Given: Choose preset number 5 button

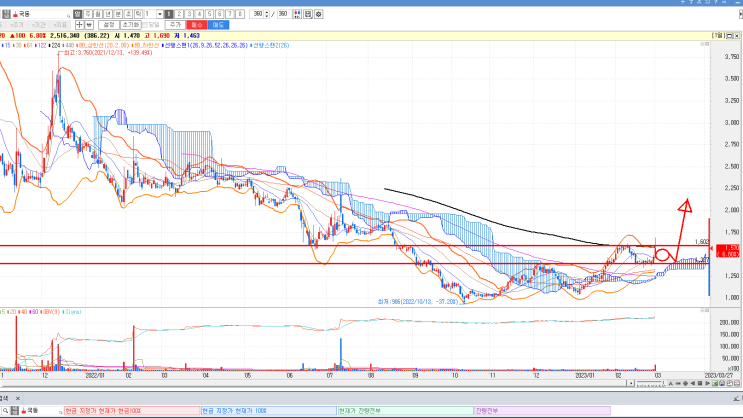Looking at the screenshot, I should (209, 14).
